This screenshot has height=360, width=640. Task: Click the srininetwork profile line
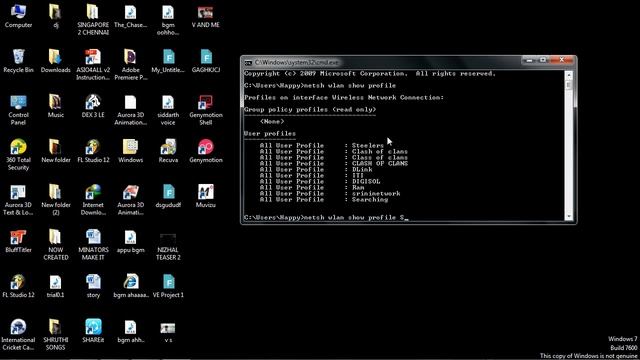330,193
